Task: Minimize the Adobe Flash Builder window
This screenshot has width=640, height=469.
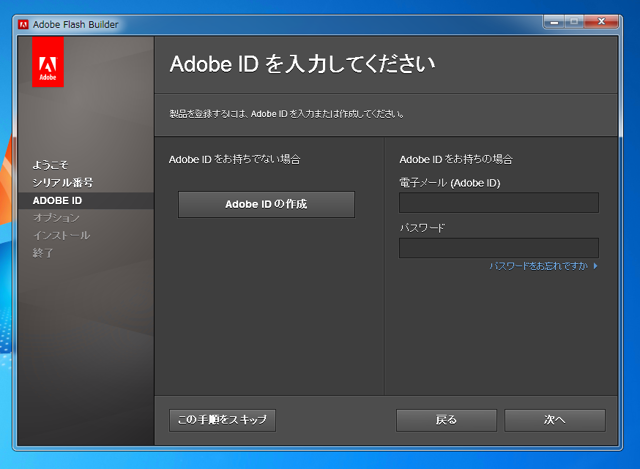Action: tap(554, 22)
